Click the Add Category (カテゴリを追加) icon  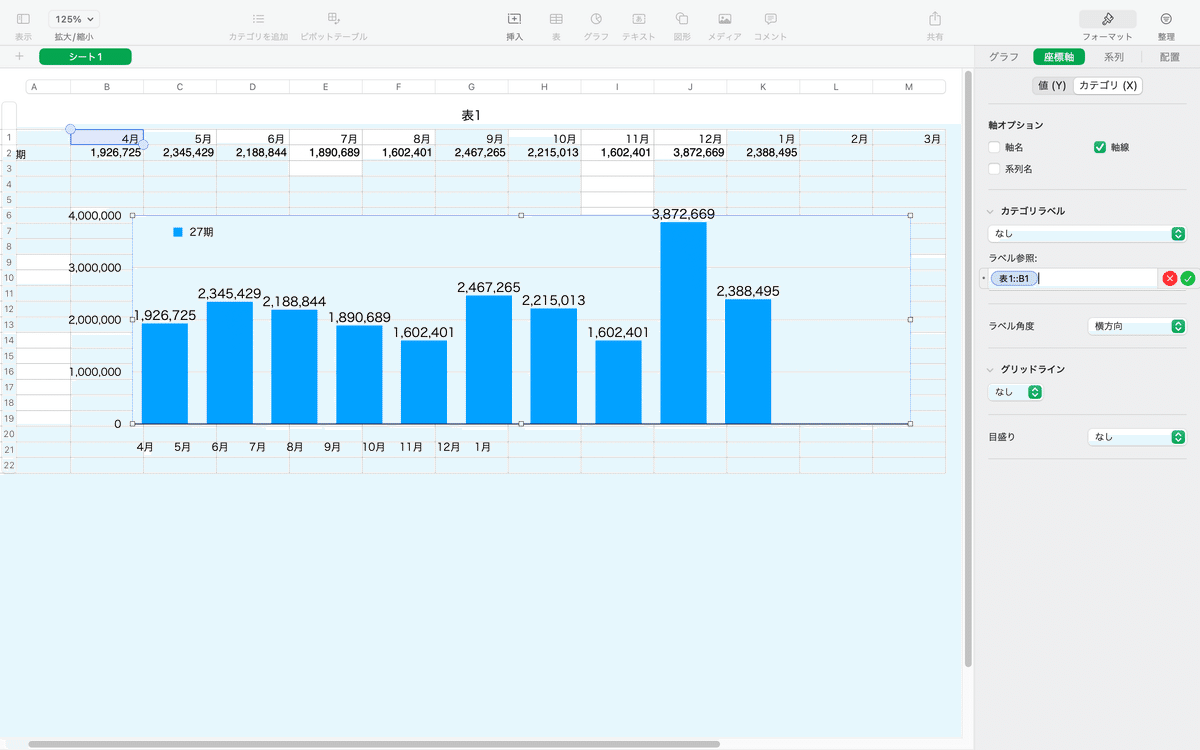coord(258,19)
